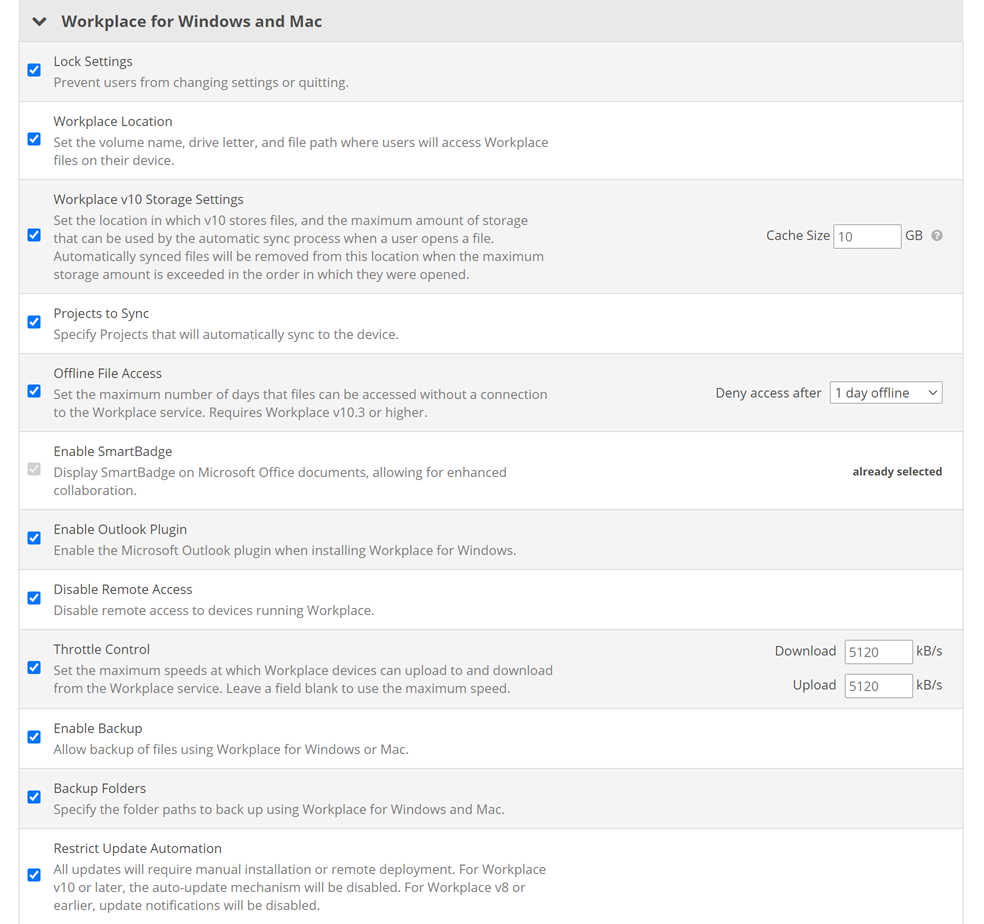The image size is (984, 924).
Task: Uncheck the Throttle Control checkbox
Action: pos(34,667)
